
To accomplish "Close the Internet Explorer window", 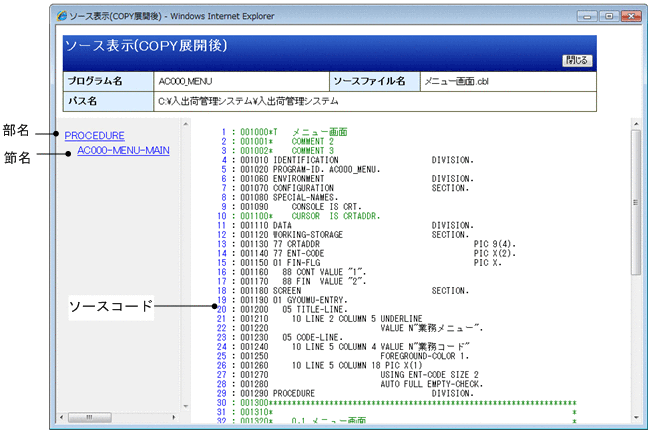I will 631,17.
